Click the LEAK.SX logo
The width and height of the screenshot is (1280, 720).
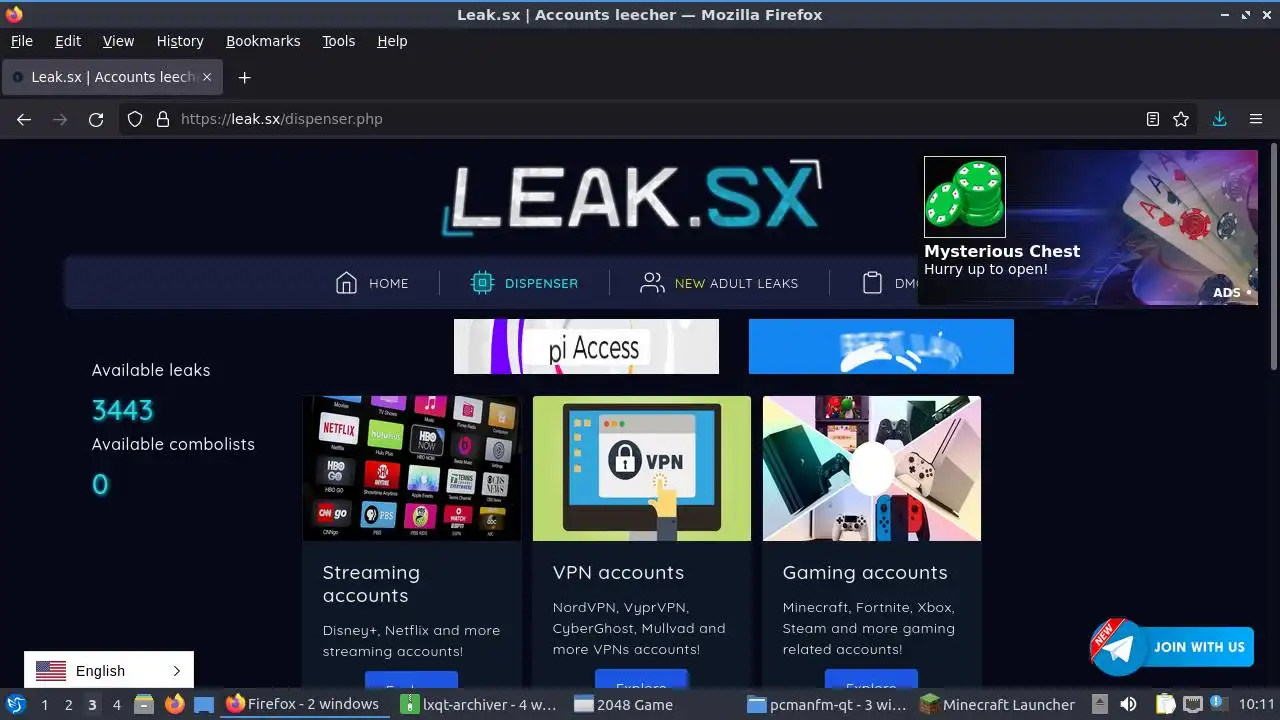(x=633, y=198)
